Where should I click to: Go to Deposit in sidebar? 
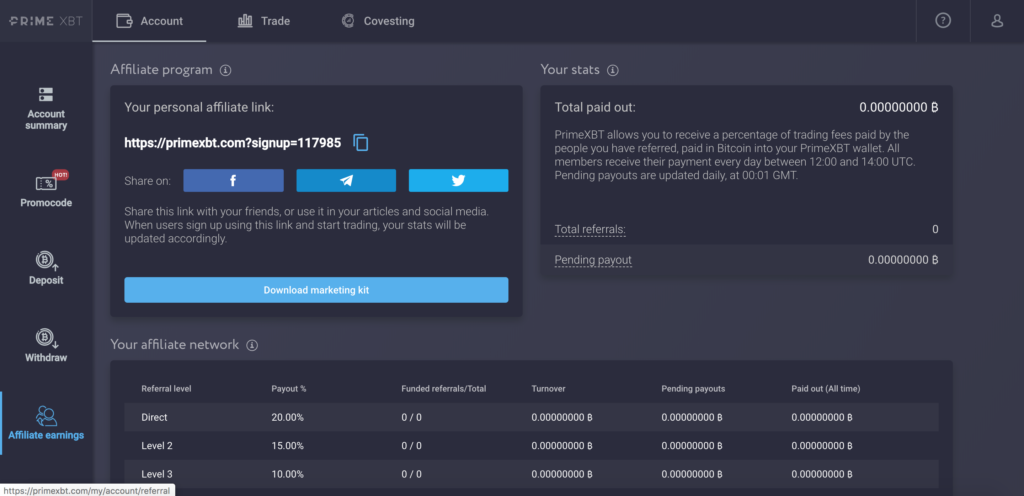pyautogui.click(x=46, y=269)
